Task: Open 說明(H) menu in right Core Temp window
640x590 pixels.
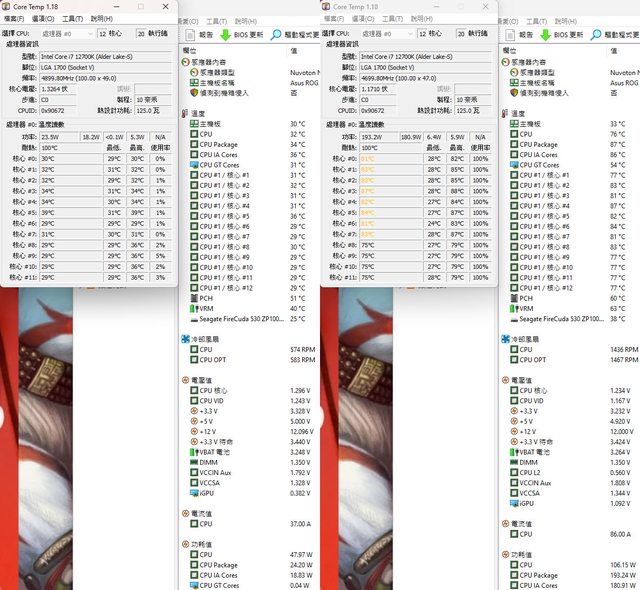Action: (x=422, y=18)
